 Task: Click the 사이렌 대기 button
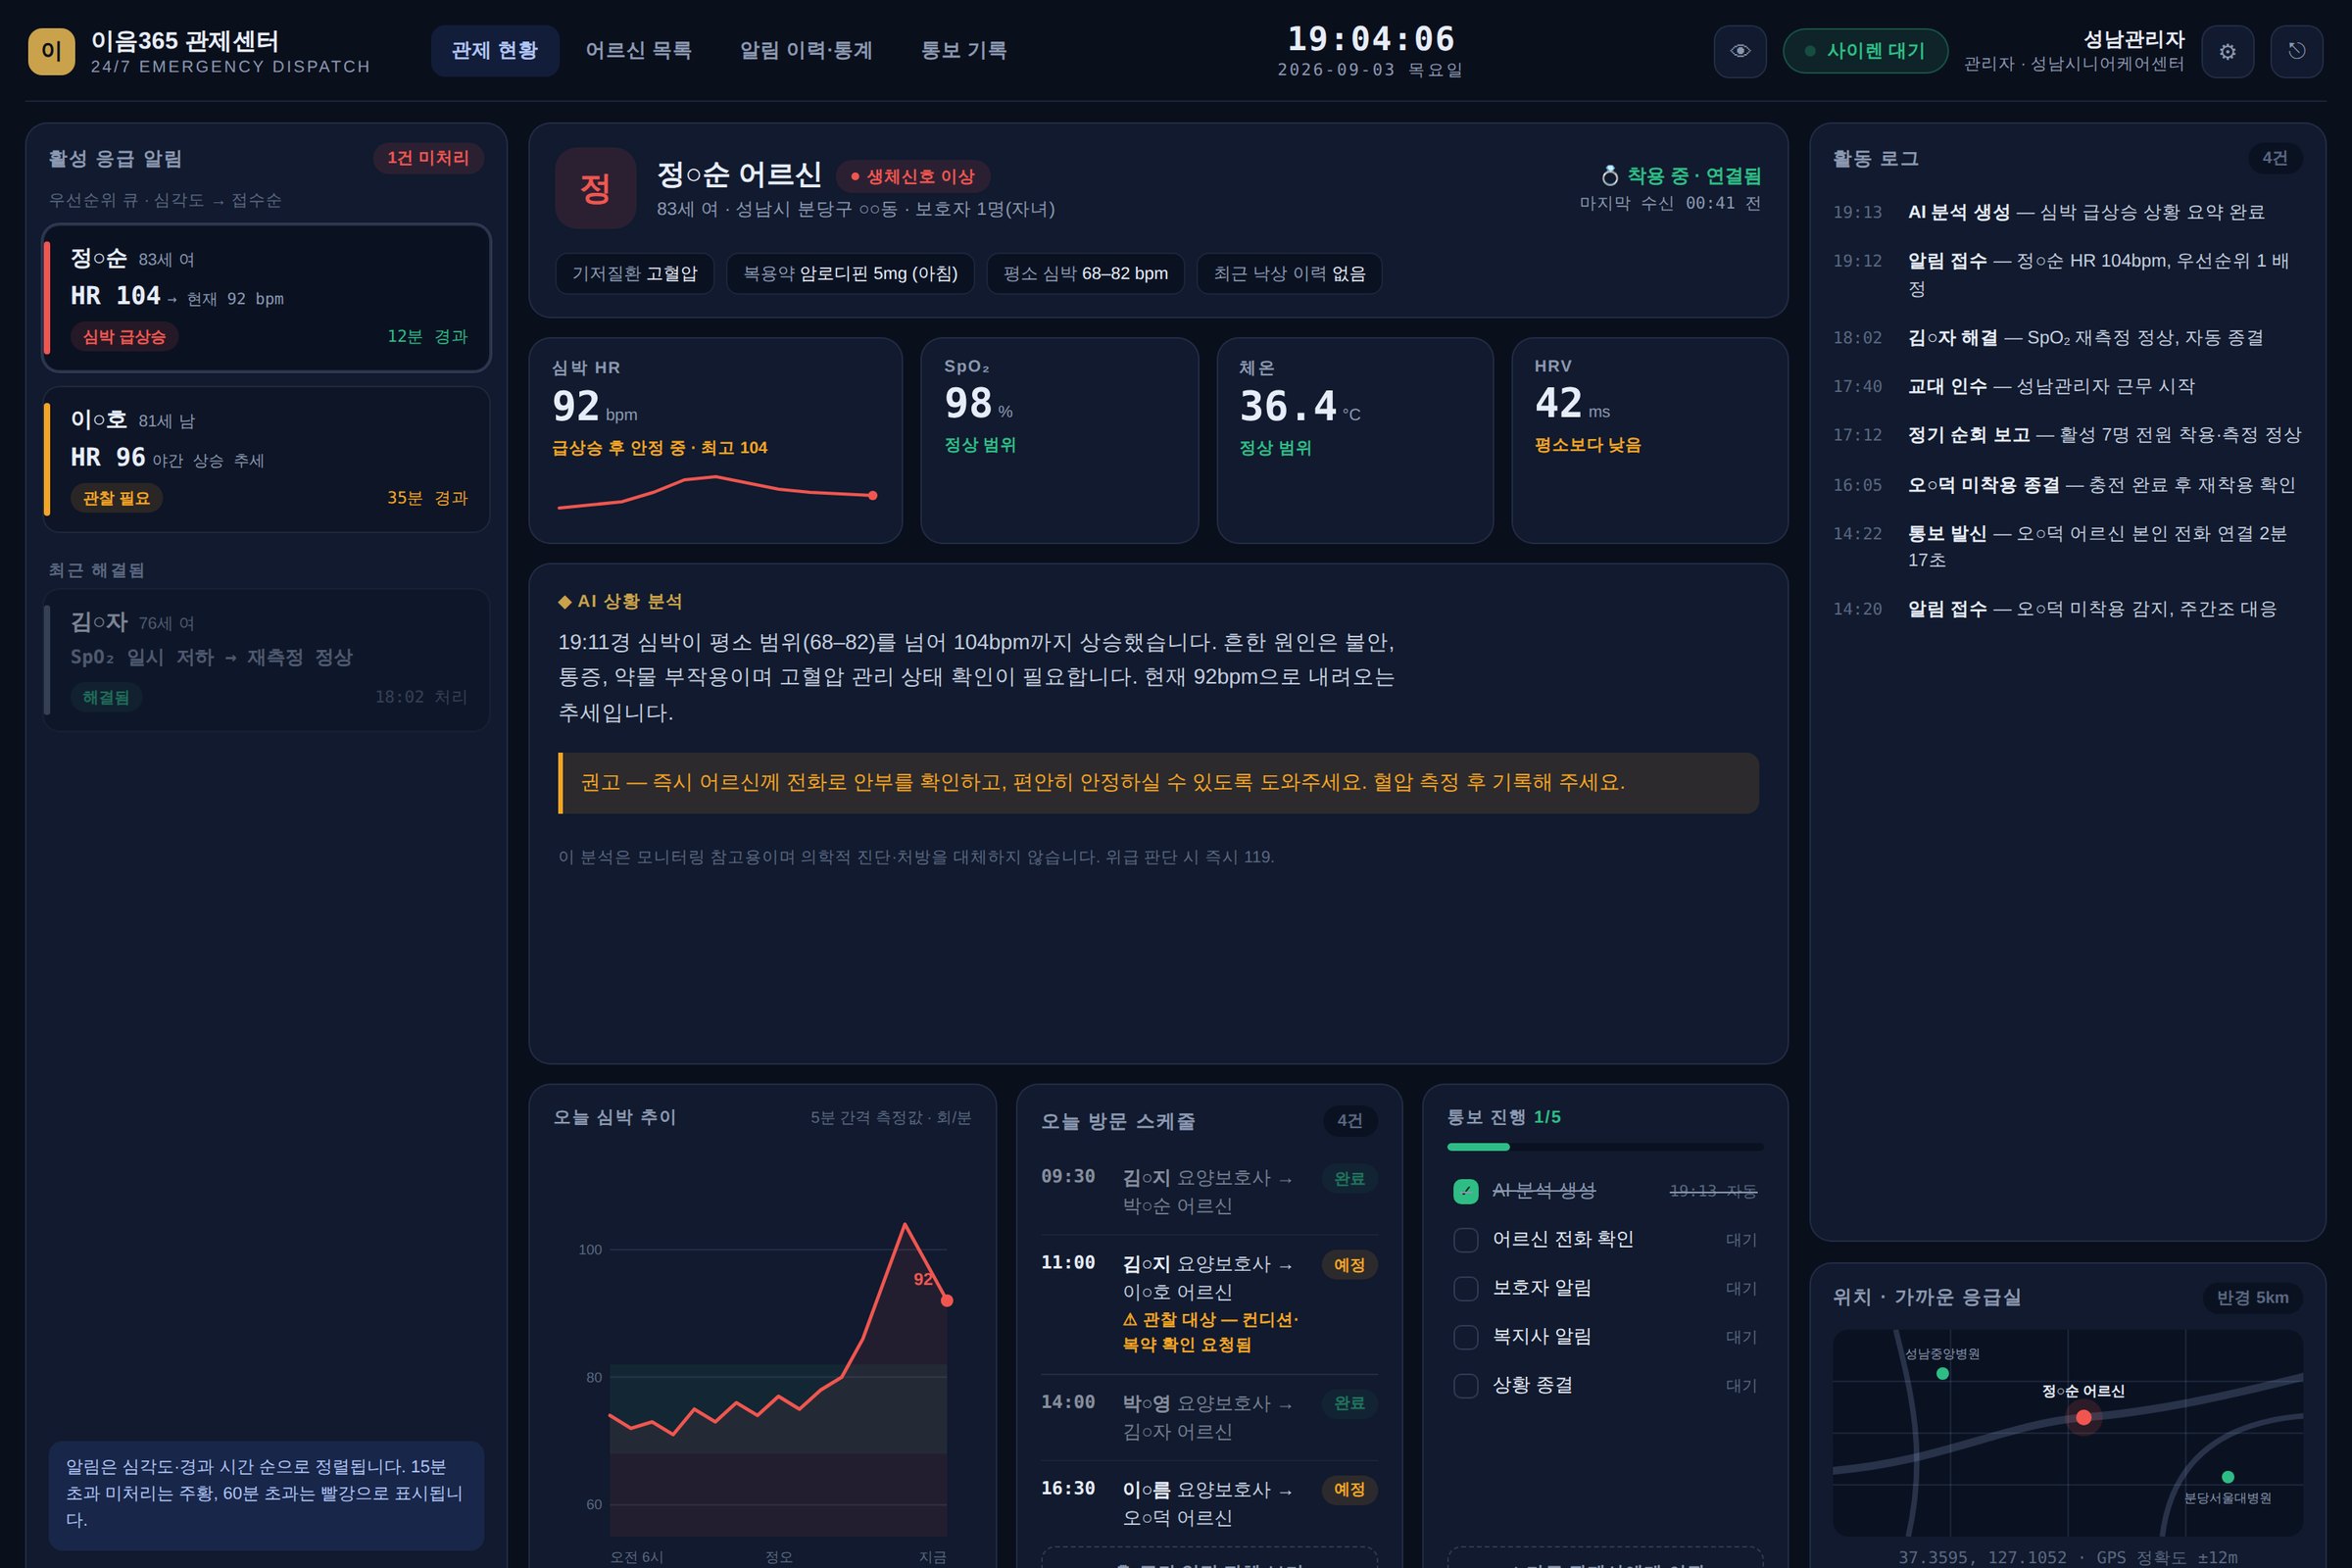point(1865,51)
